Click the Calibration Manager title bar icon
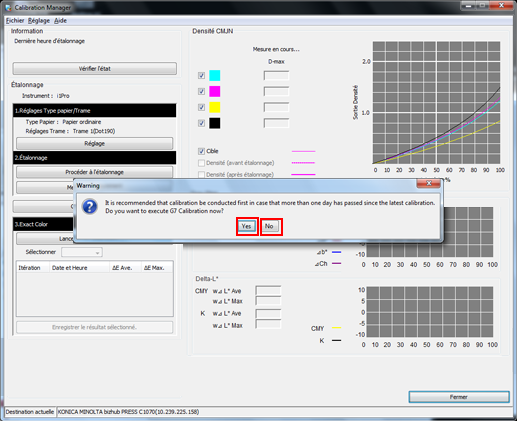 (x=8, y=7)
